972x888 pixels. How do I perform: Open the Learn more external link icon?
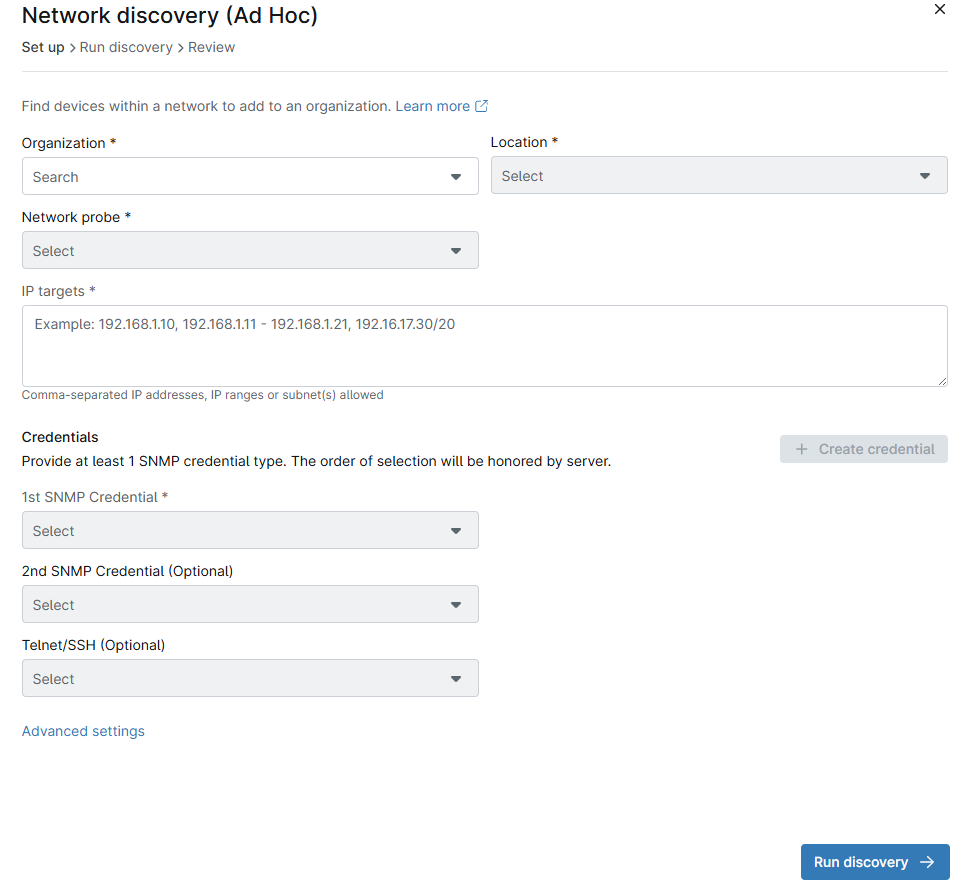click(482, 106)
